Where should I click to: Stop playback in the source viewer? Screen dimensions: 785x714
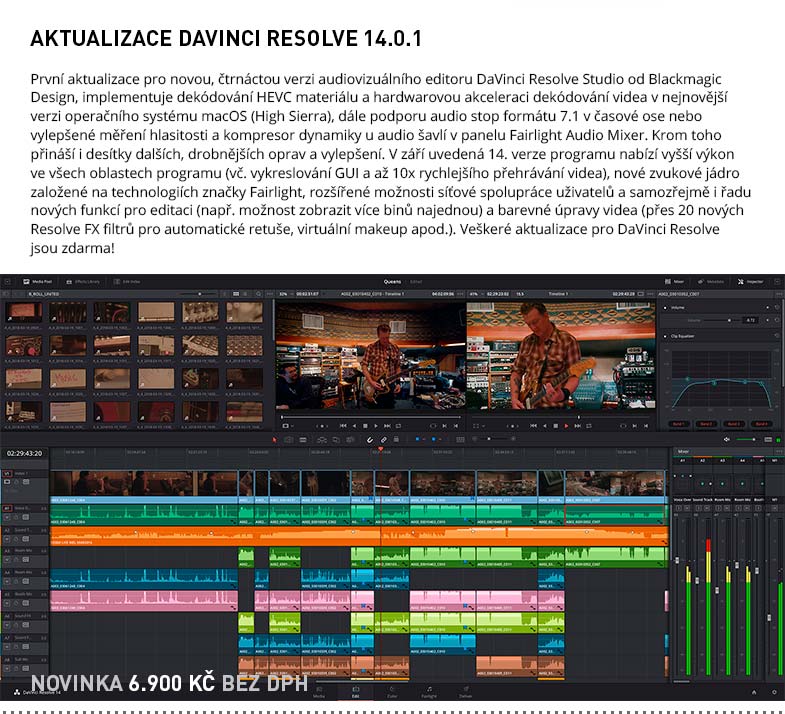point(365,426)
